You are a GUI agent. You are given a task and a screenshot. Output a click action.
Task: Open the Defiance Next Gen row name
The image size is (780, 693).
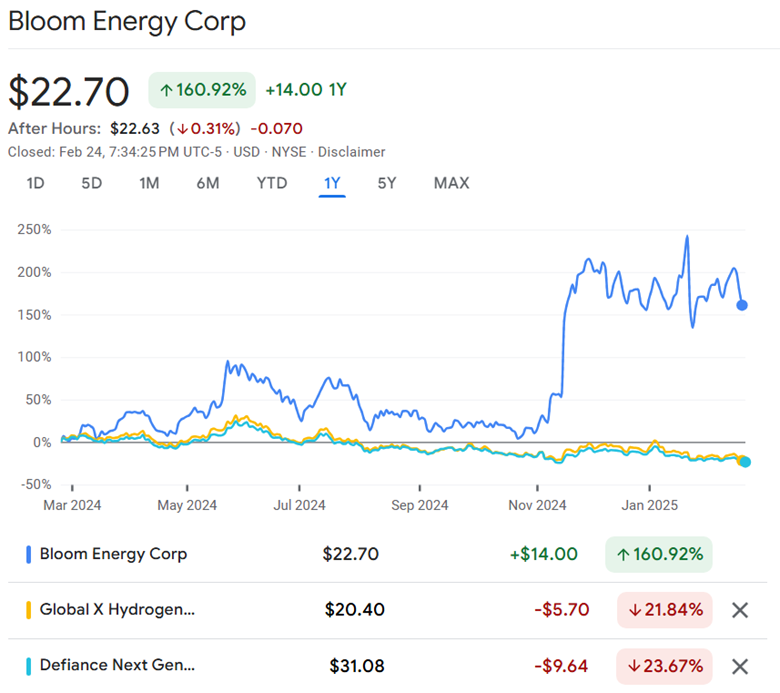[x=117, y=665]
